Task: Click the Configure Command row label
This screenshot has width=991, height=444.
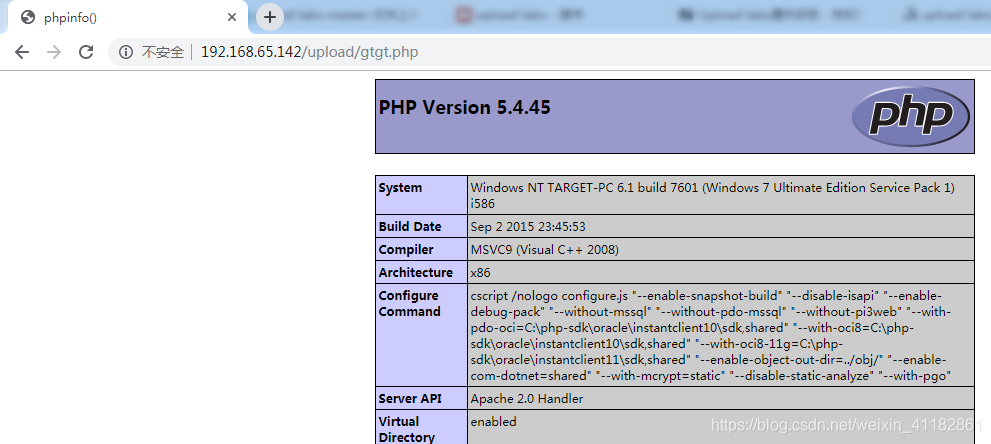Action: tap(409, 304)
